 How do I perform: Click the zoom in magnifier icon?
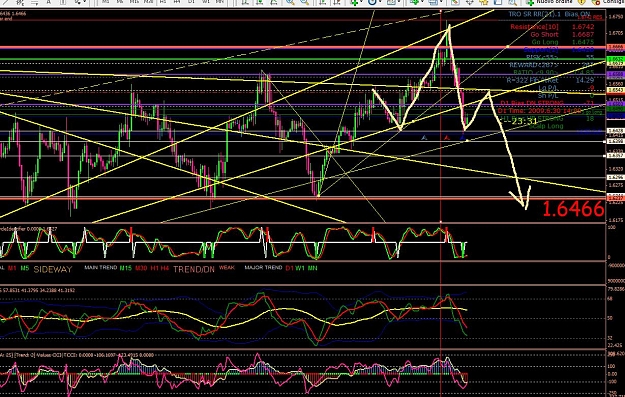click(x=290, y=2)
